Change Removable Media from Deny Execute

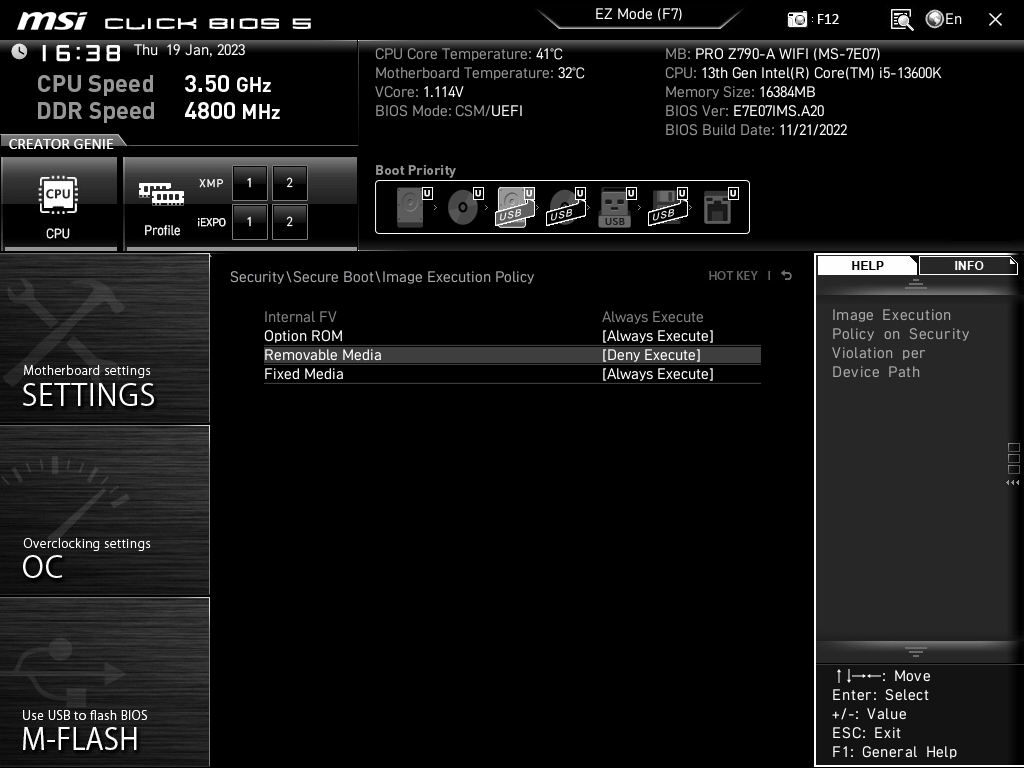pyautogui.click(x=652, y=354)
